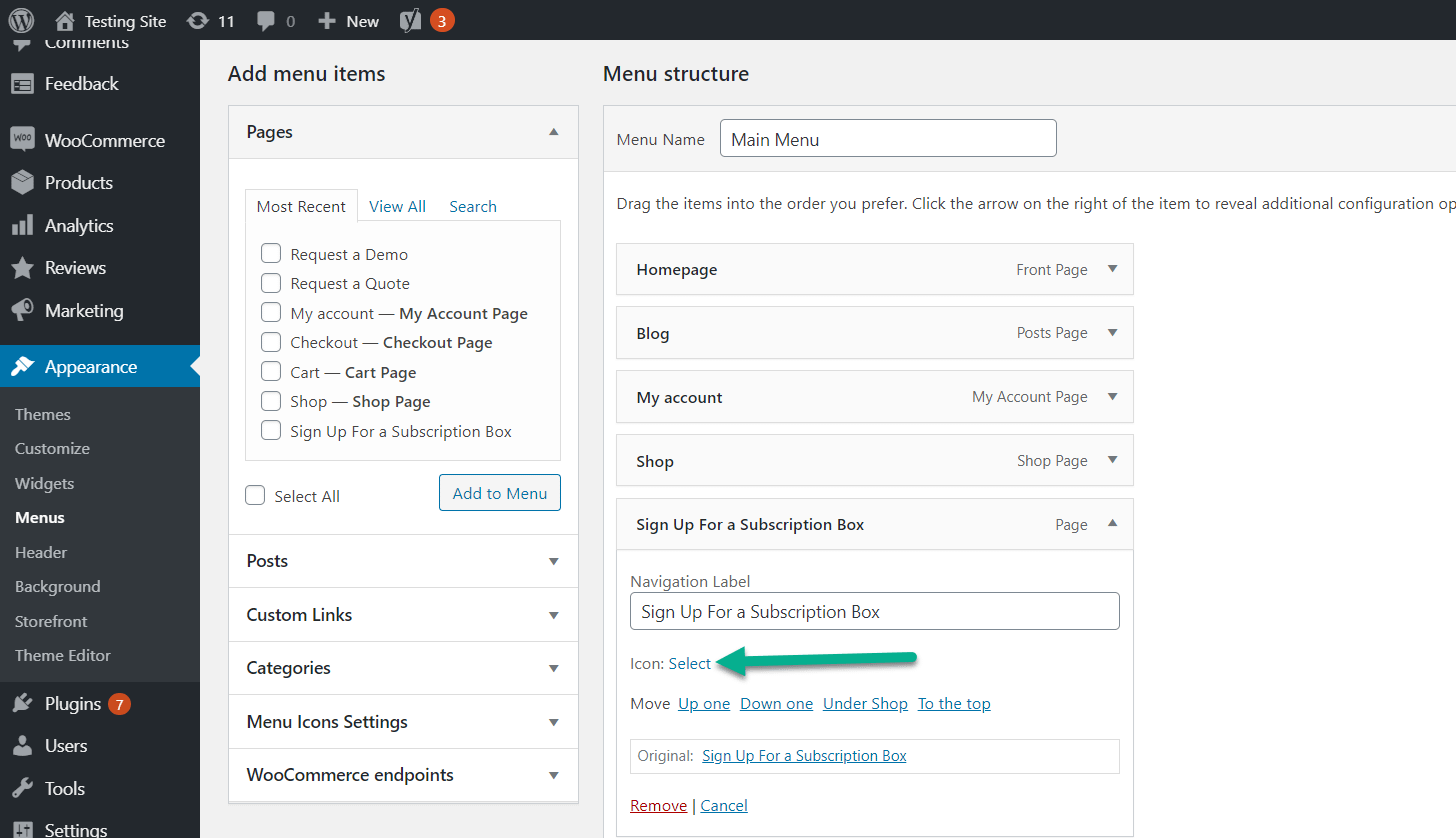This screenshot has height=838, width=1456.
Task: Click the Add to Menu button
Action: click(x=499, y=492)
